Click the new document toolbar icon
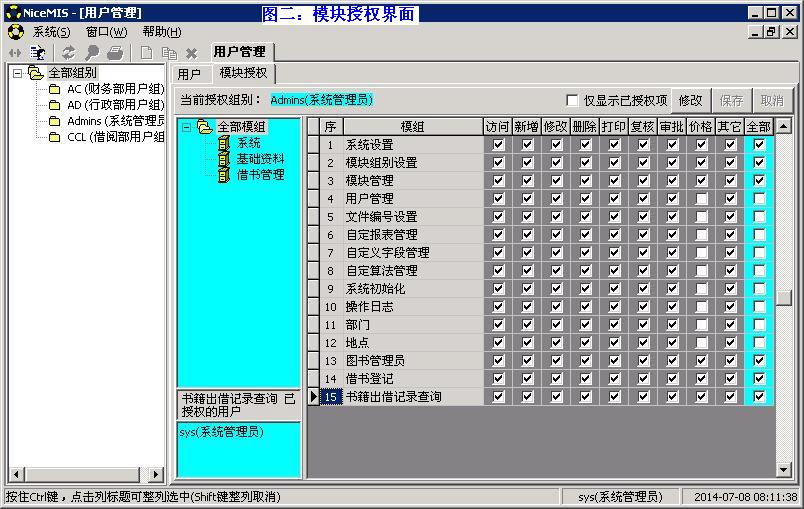Screen dimensions: 804x509 pos(146,53)
